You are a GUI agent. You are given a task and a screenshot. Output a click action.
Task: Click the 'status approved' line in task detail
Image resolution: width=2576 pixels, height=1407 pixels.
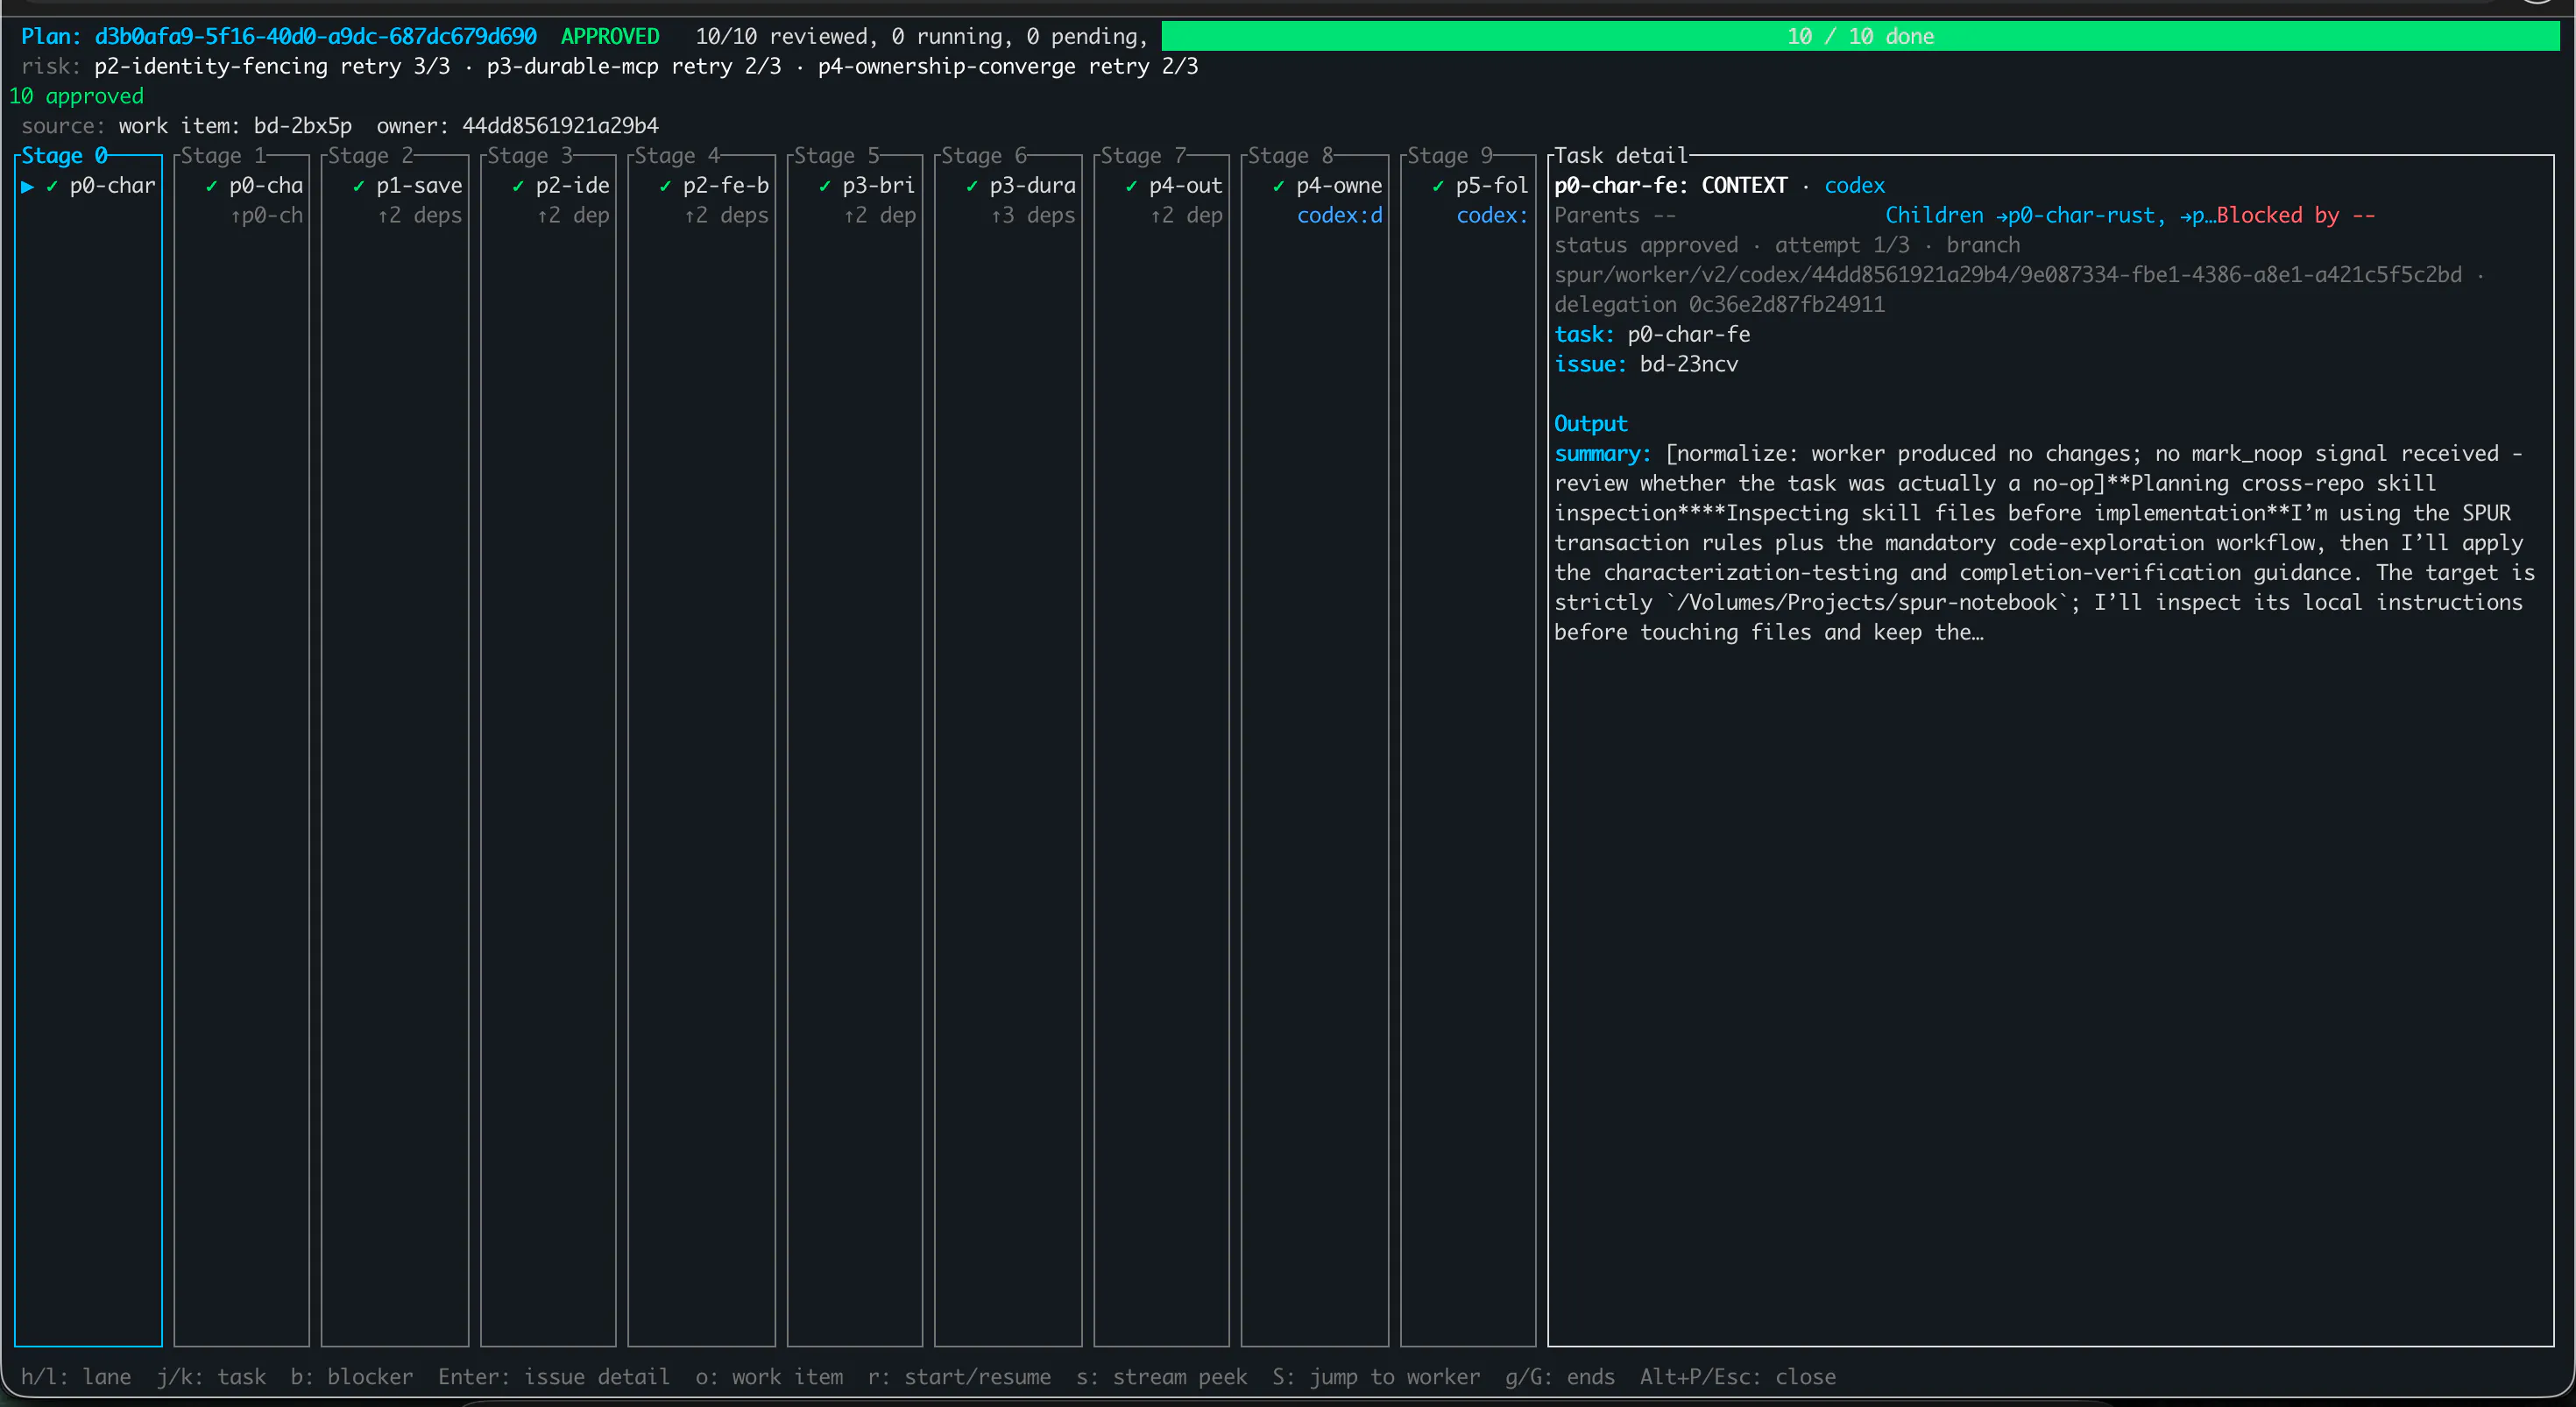pos(1646,246)
